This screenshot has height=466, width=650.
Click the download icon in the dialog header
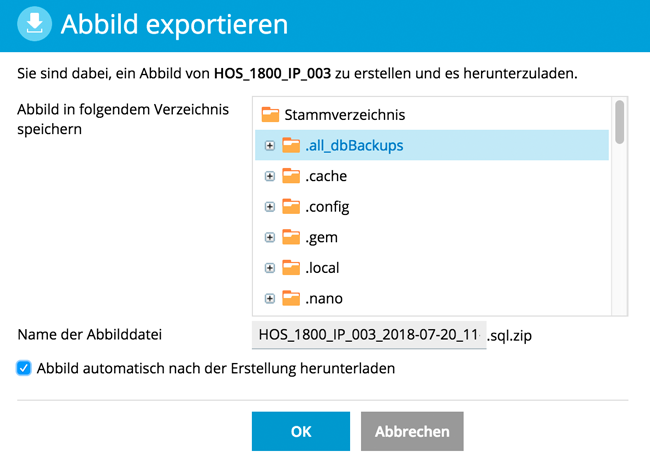(x=35, y=25)
